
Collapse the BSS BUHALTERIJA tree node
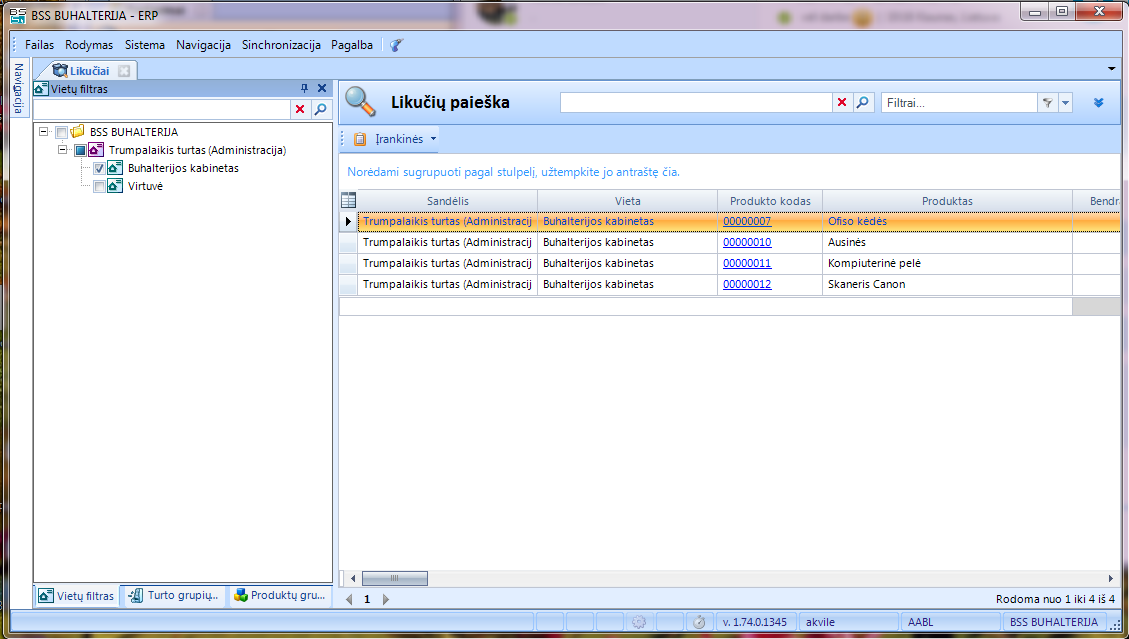(44, 133)
